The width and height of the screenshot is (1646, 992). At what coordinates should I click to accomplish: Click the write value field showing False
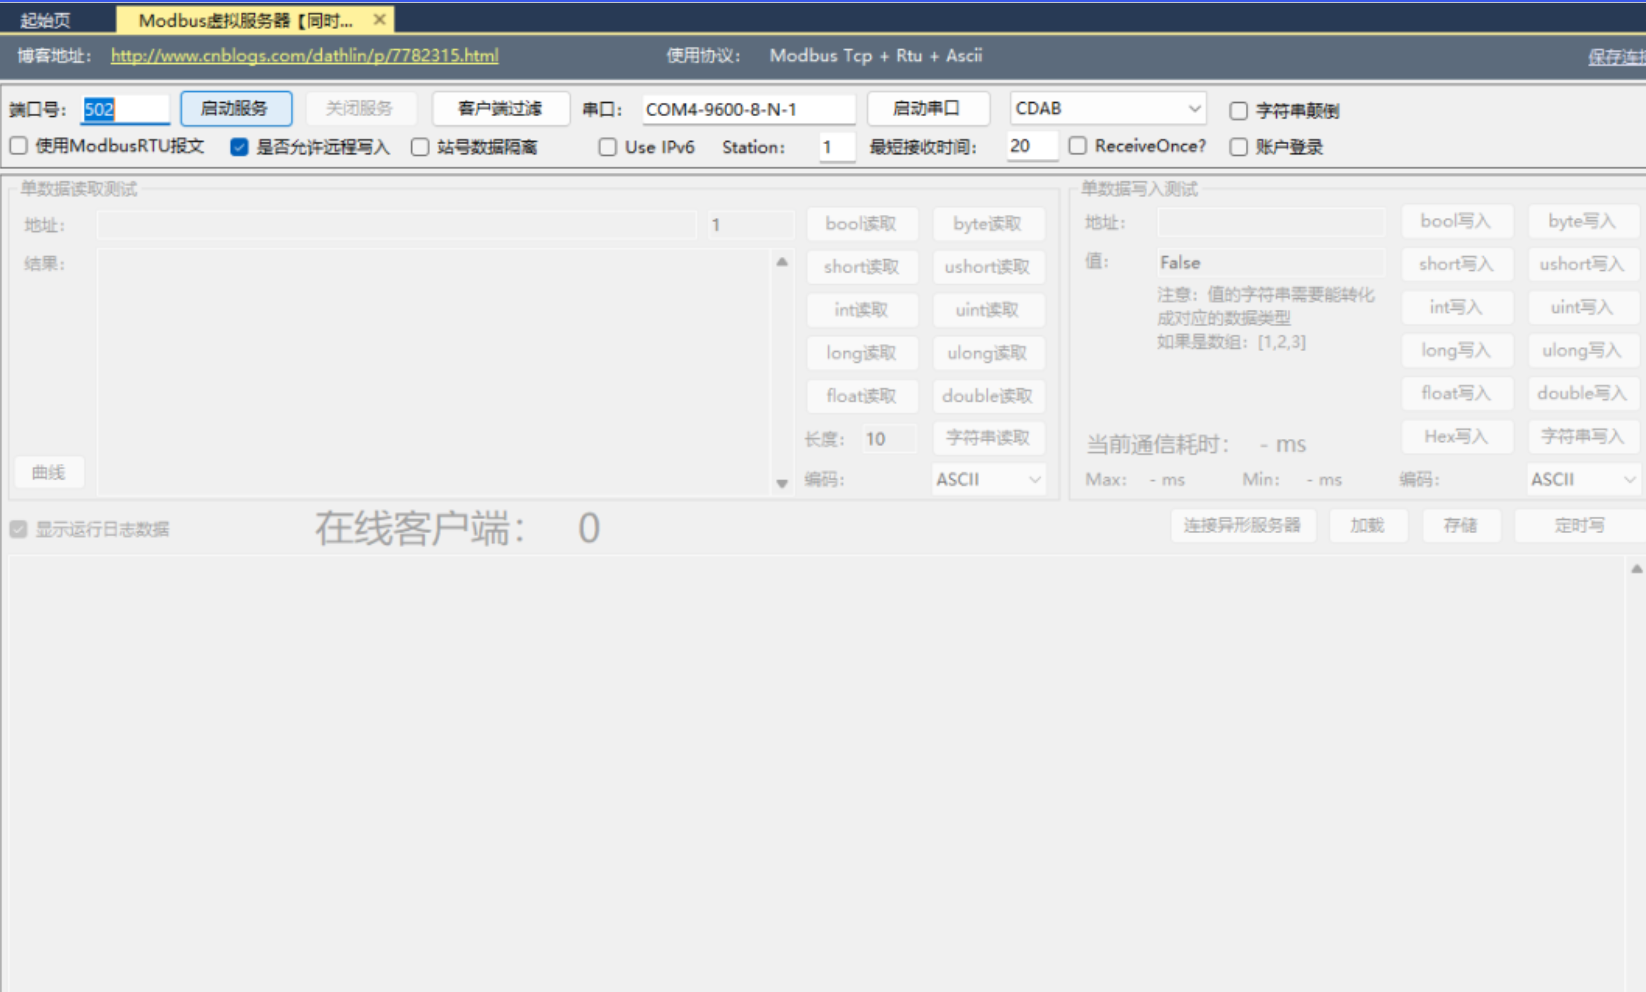pos(1270,263)
